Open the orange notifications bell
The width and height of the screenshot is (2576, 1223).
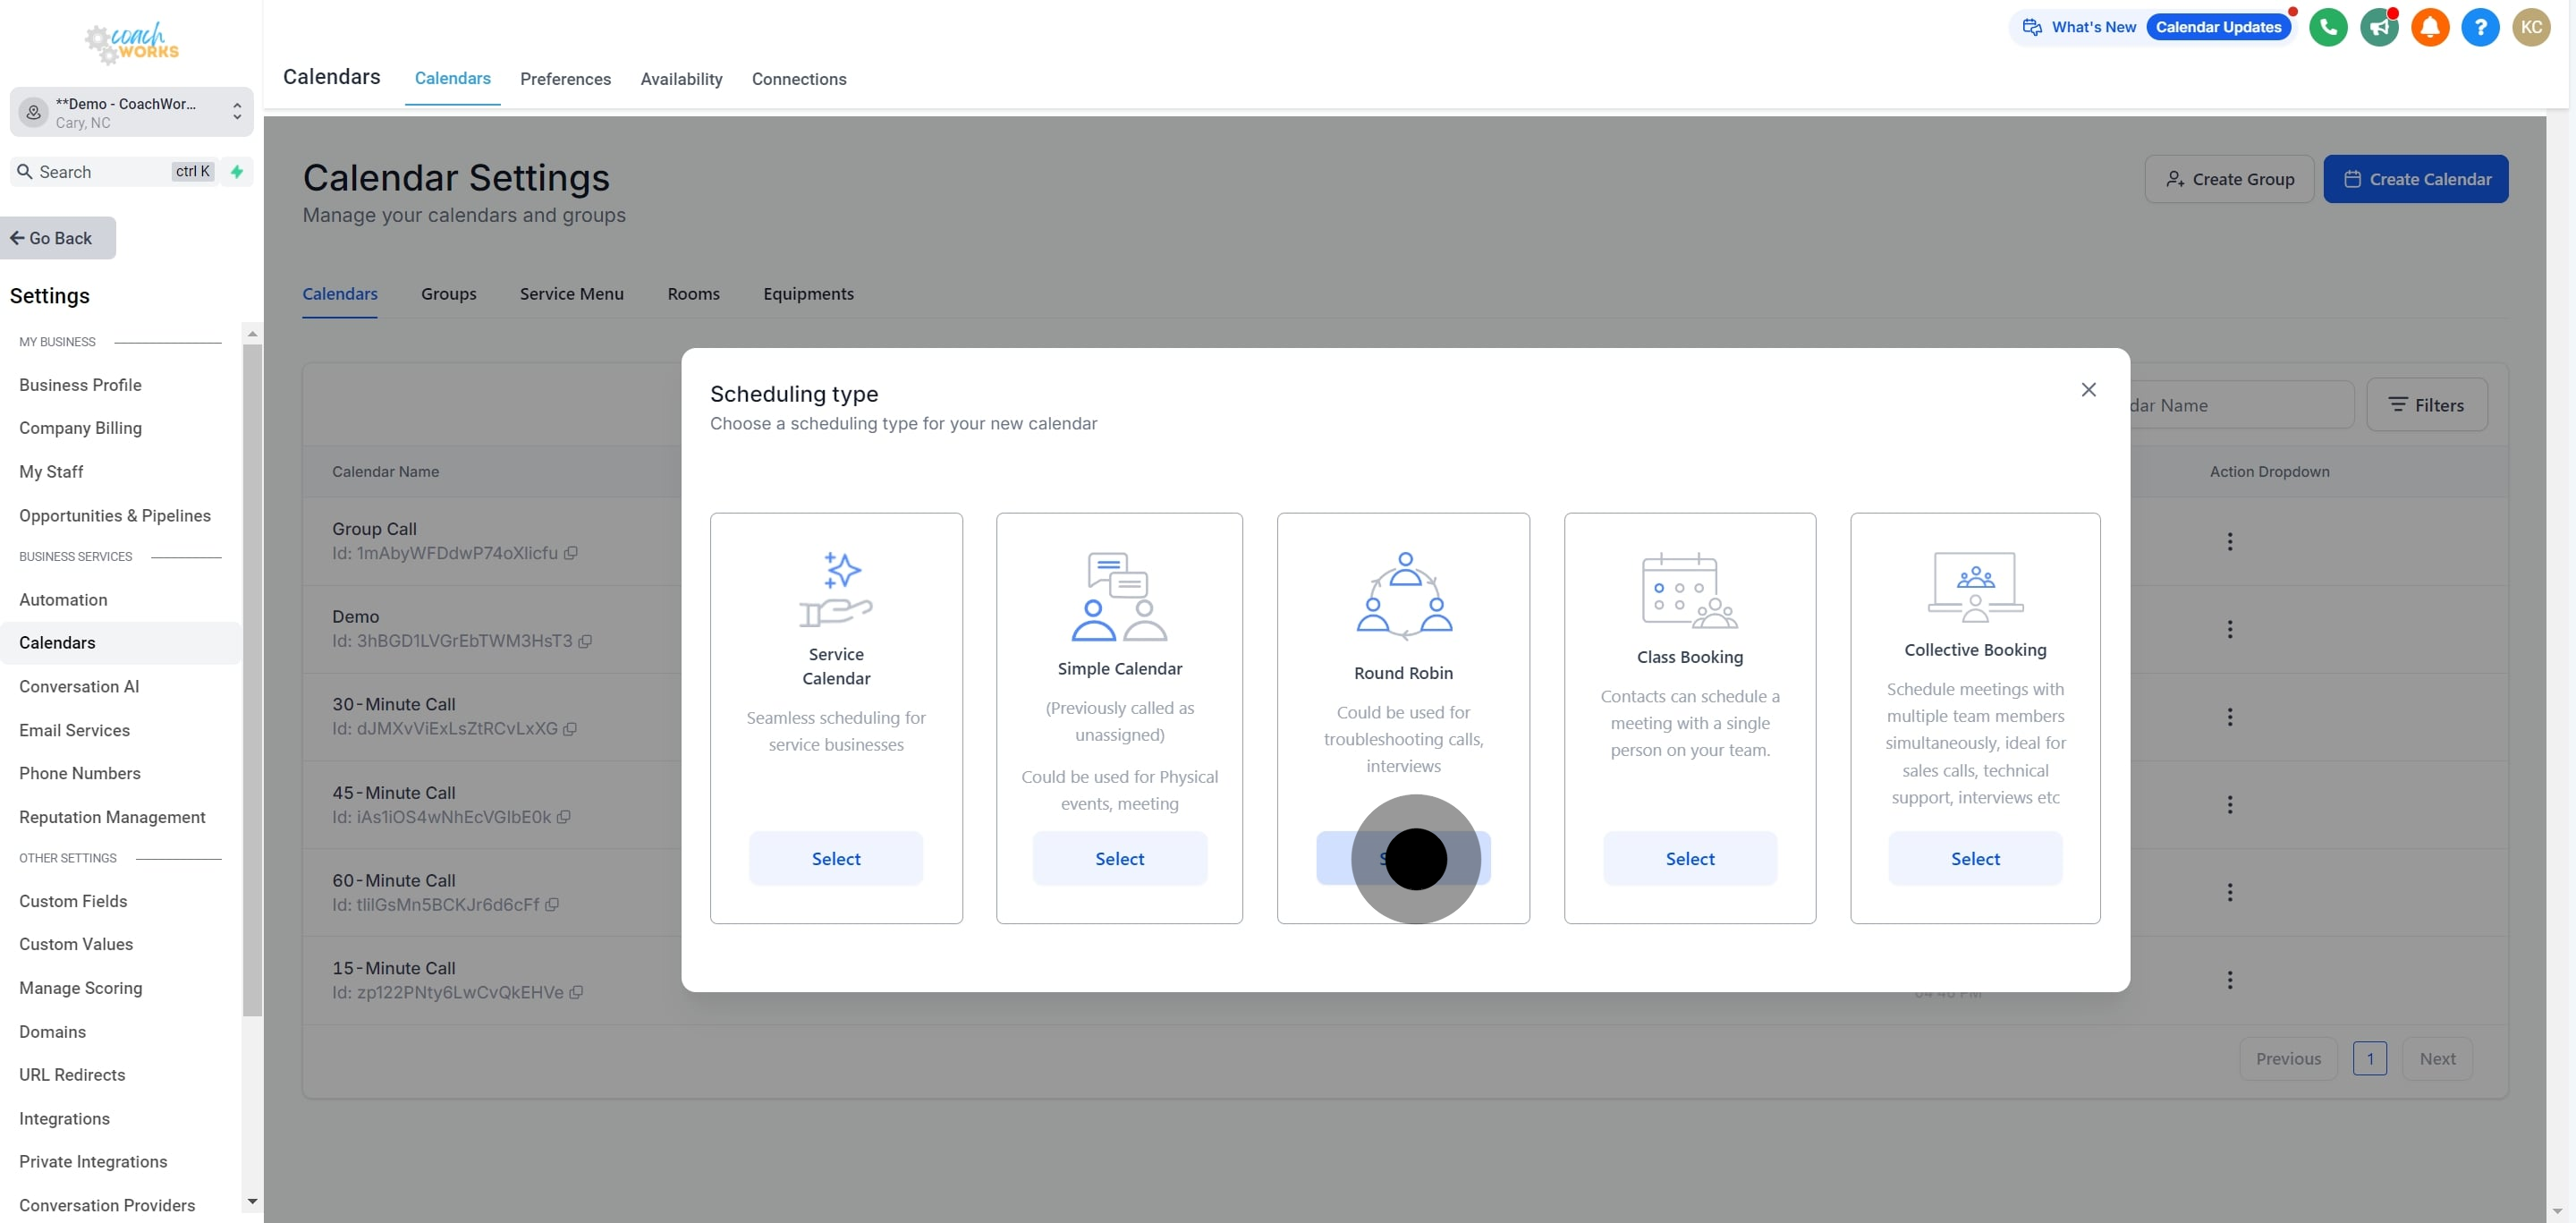2429,27
